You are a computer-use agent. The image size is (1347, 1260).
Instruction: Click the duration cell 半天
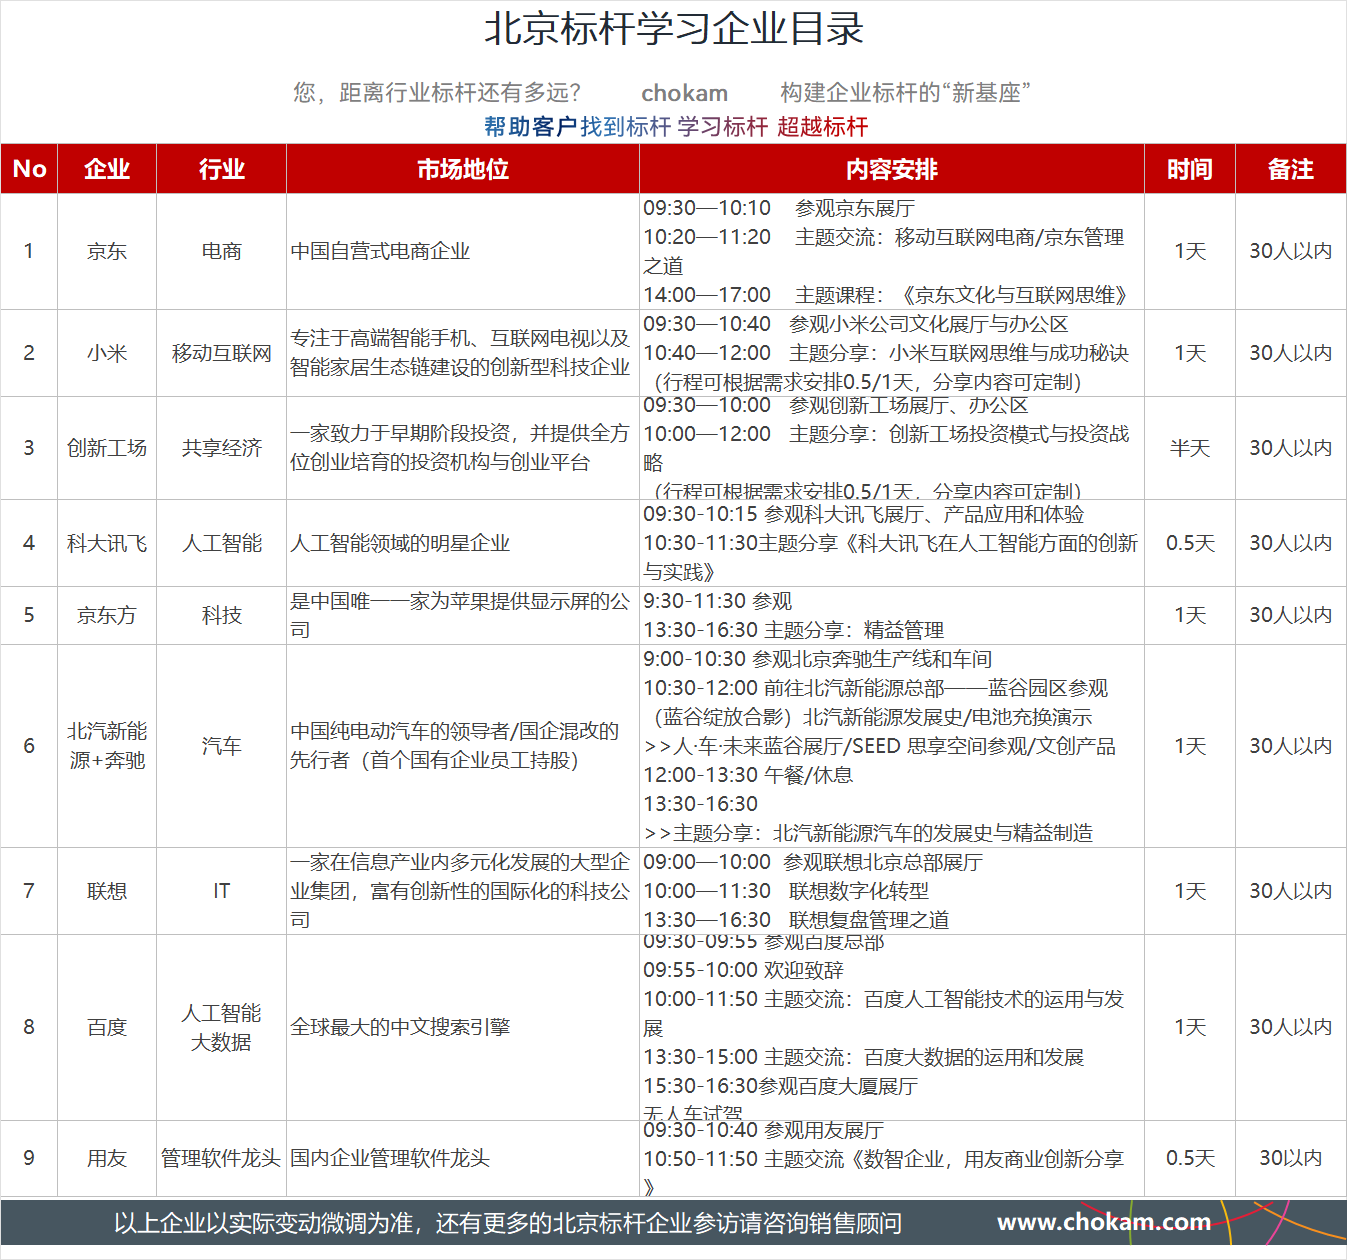(x=1190, y=448)
